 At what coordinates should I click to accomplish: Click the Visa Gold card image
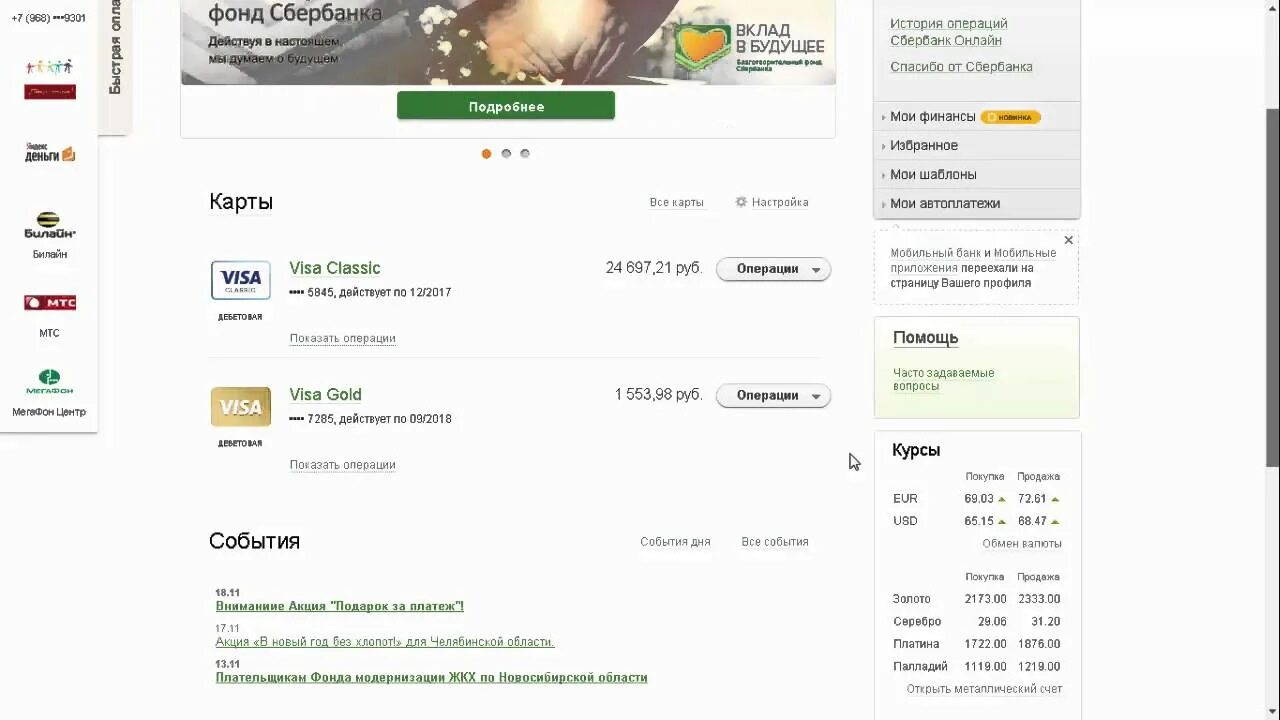pos(240,407)
